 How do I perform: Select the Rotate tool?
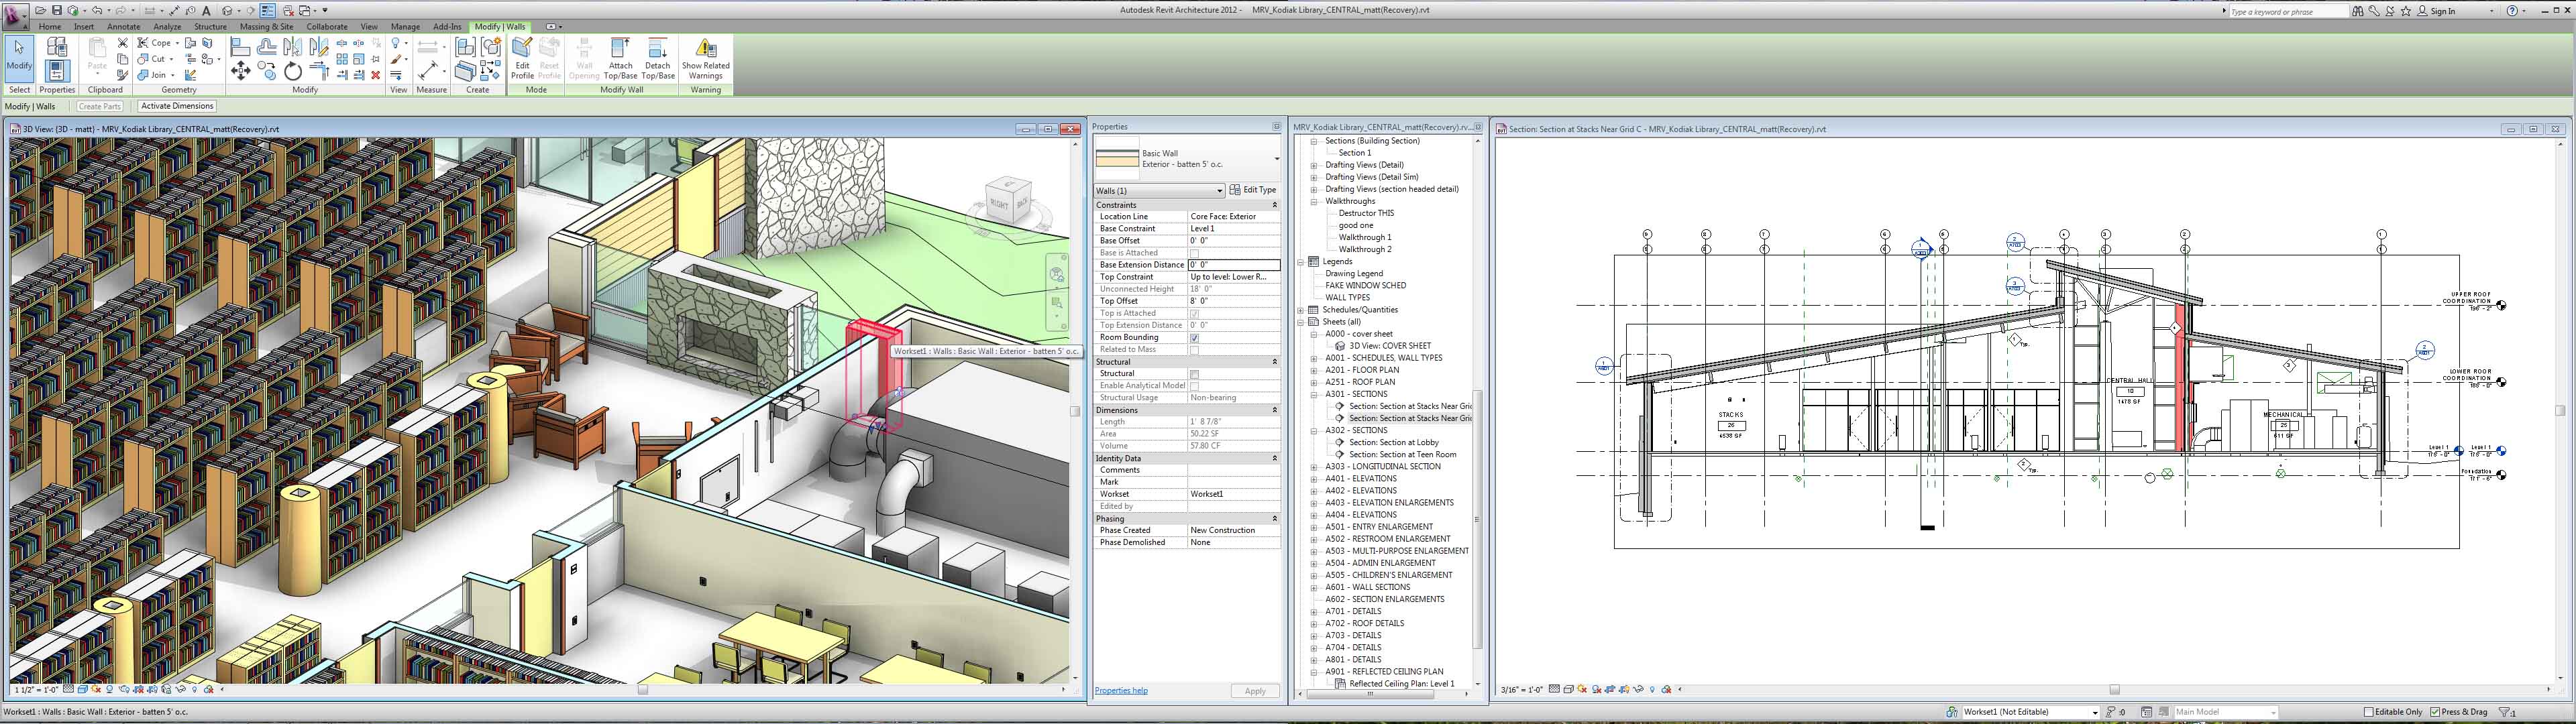pyautogui.click(x=293, y=70)
